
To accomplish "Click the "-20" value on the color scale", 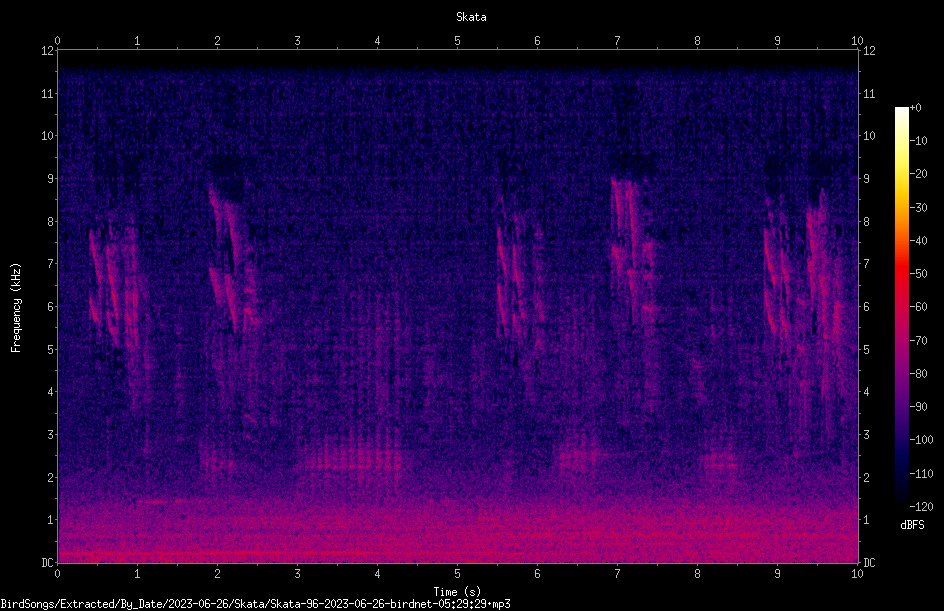I will (x=919, y=174).
